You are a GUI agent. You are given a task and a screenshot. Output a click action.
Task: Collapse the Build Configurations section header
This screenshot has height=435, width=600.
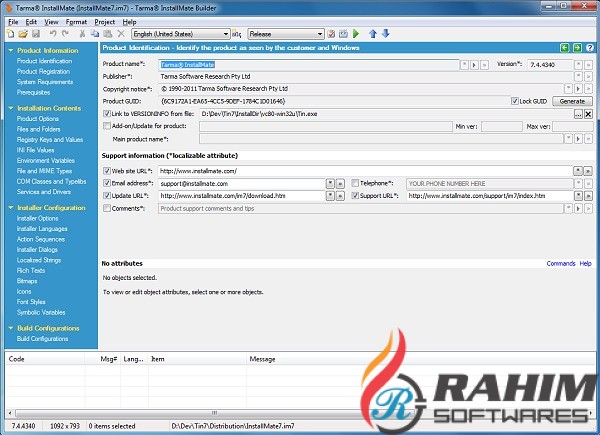tap(11, 328)
